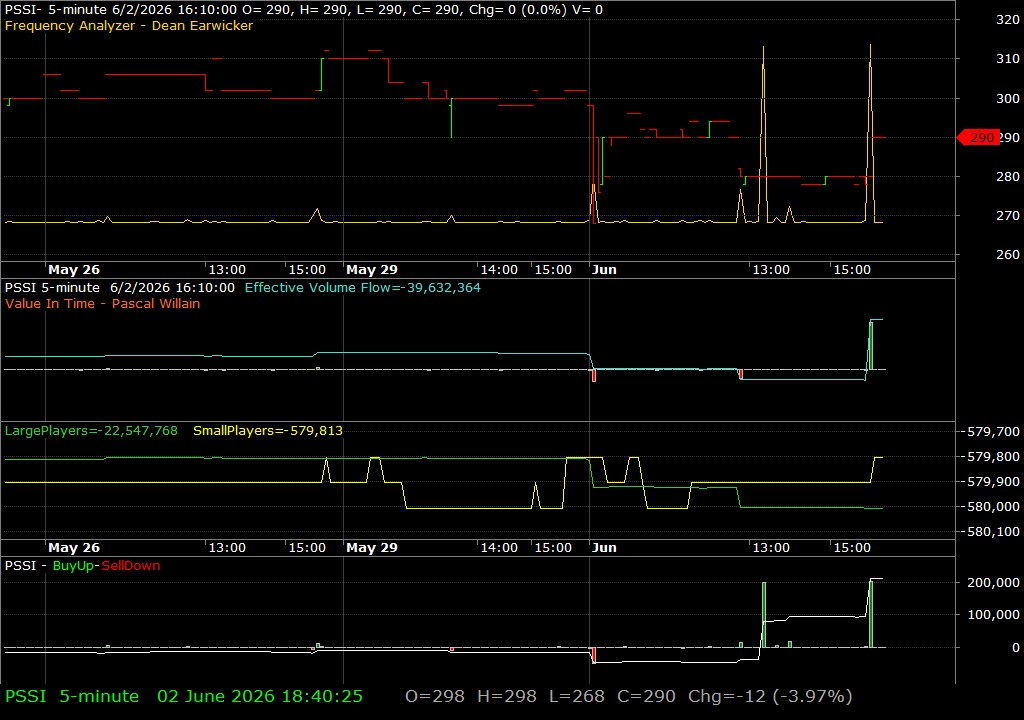Click the -580,100 axis label

[x=991, y=532]
